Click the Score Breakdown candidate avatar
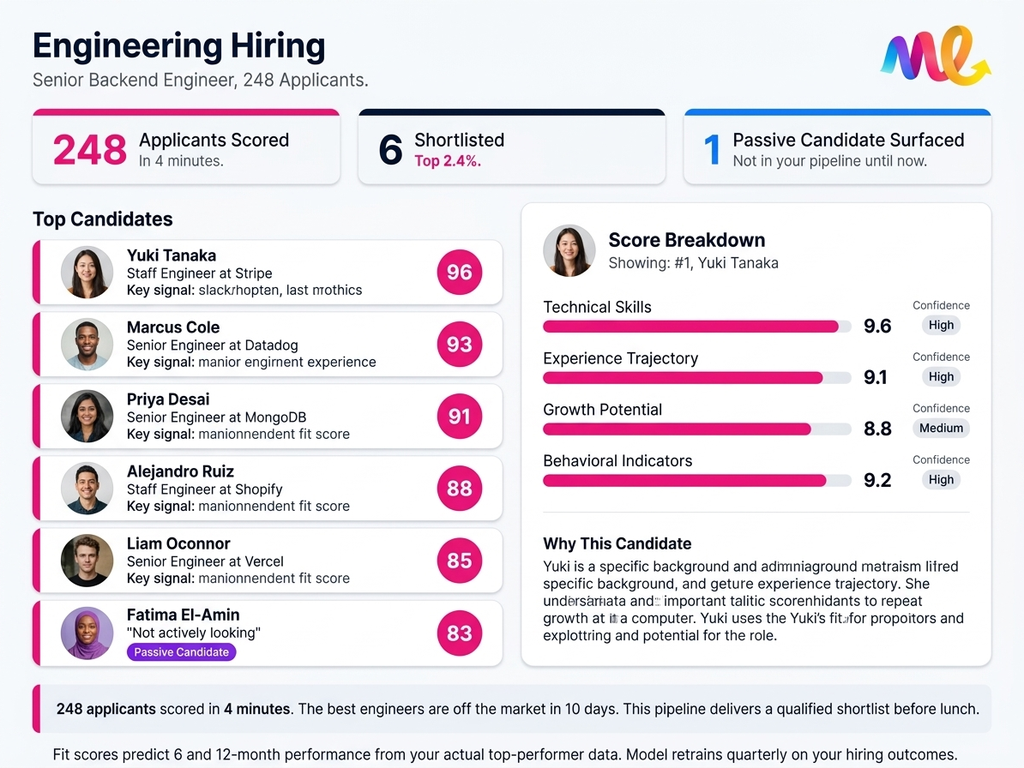 click(x=569, y=250)
